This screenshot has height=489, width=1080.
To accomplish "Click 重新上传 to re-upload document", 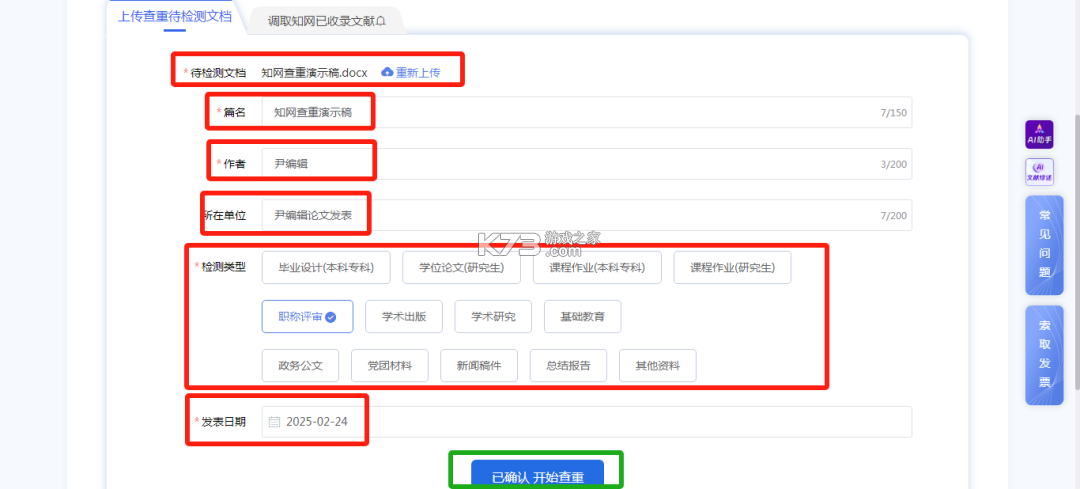I will [x=417, y=72].
